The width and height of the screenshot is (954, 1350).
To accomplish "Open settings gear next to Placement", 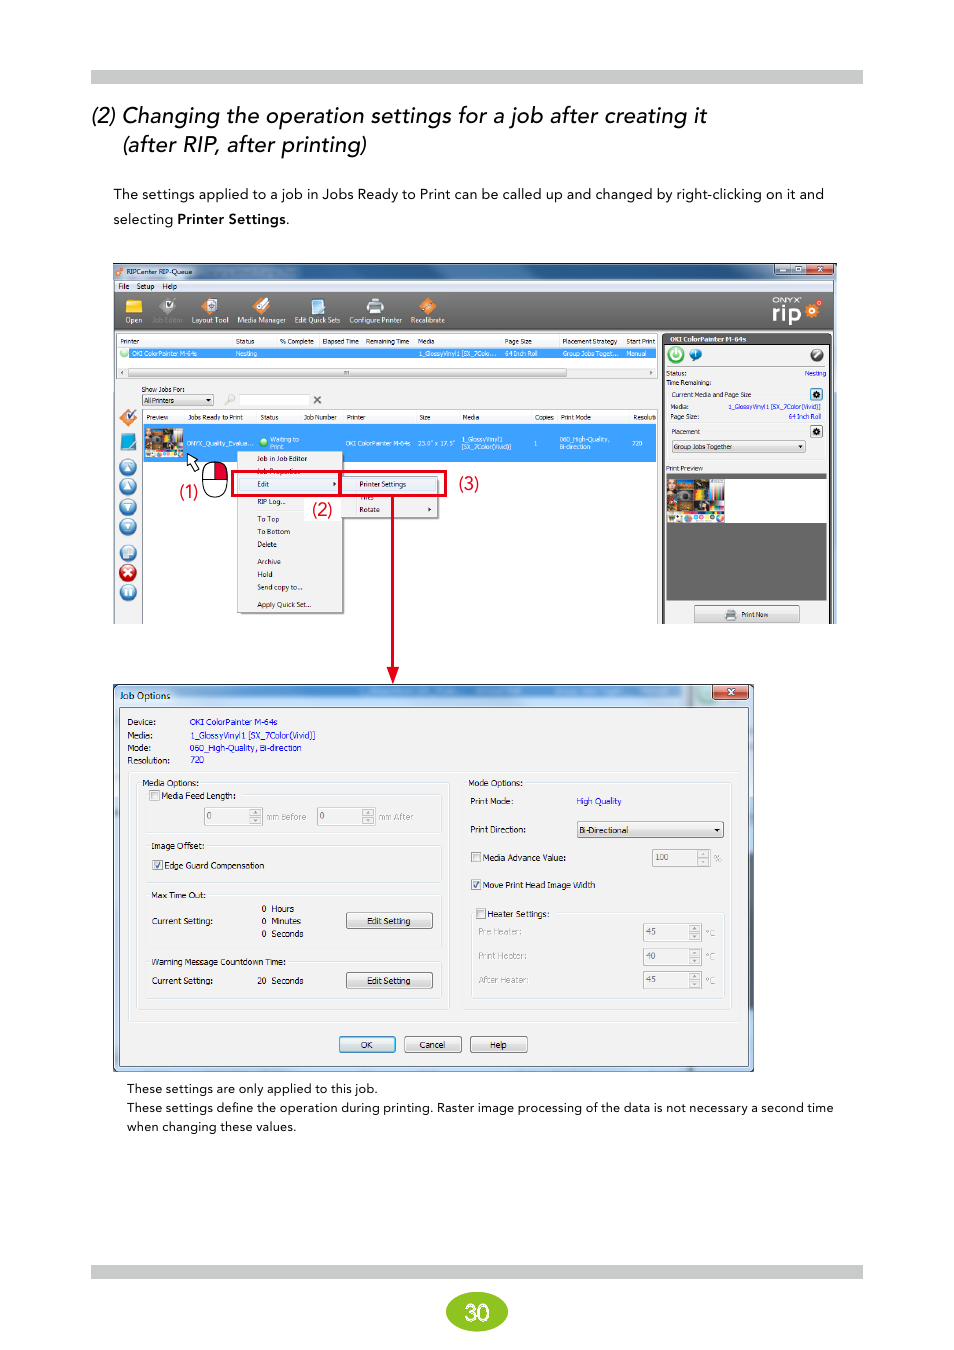I will [816, 432].
